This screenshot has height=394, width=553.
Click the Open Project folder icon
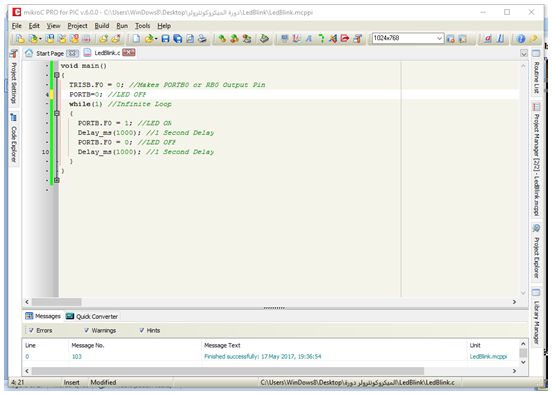point(33,38)
